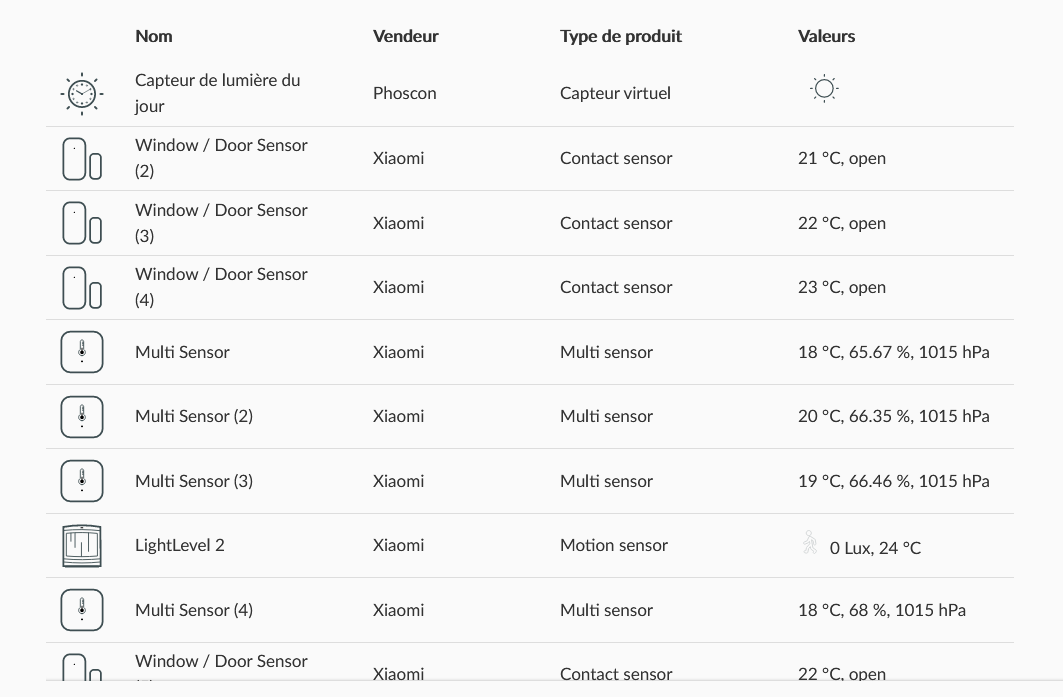Click the Window / Door Sensor (2) icon
Image resolution: width=1063 pixels, height=697 pixels.
(82, 159)
